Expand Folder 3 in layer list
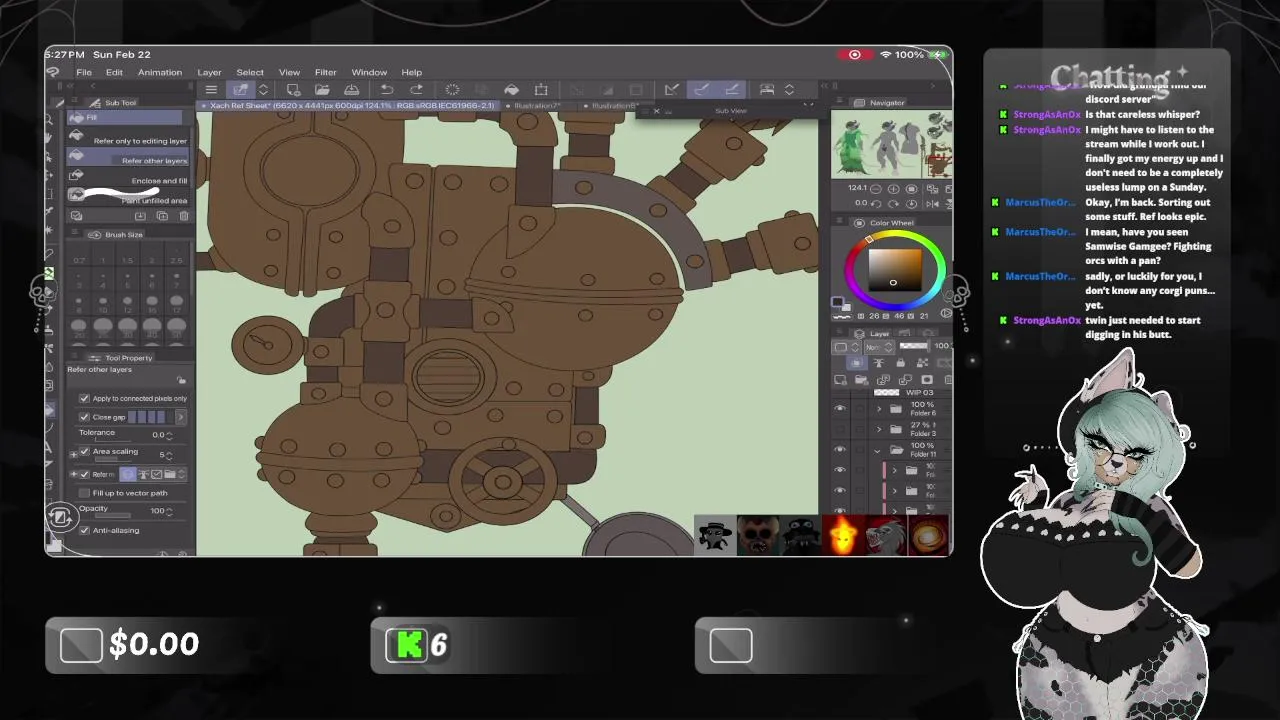This screenshot has width=1280, height=720. pos(879,429)
